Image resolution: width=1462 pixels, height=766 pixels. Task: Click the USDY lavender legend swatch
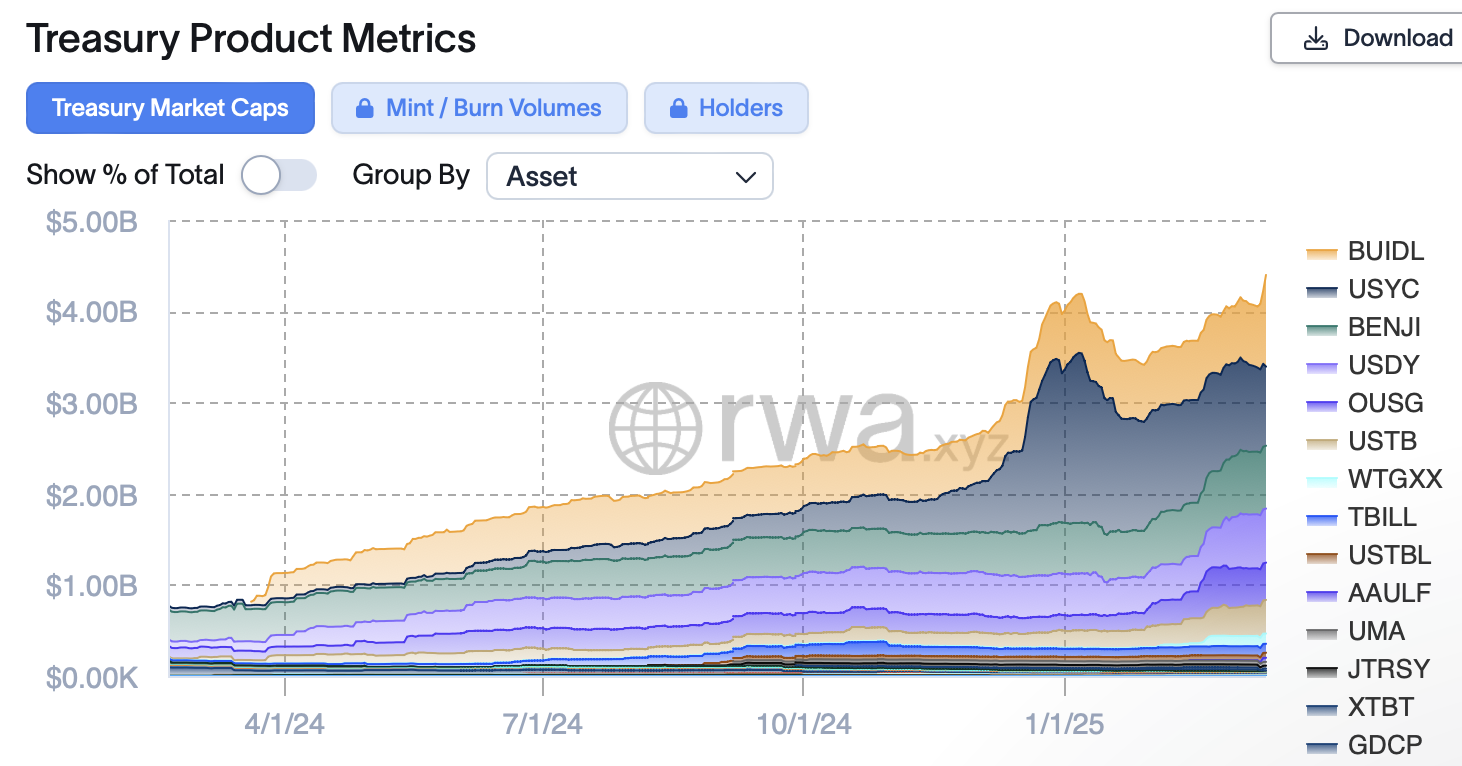[x=1321, y=368]
